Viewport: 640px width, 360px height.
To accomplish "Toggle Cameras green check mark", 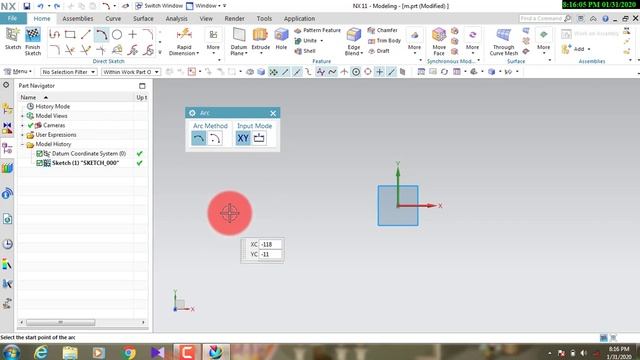I will point(31,125).
